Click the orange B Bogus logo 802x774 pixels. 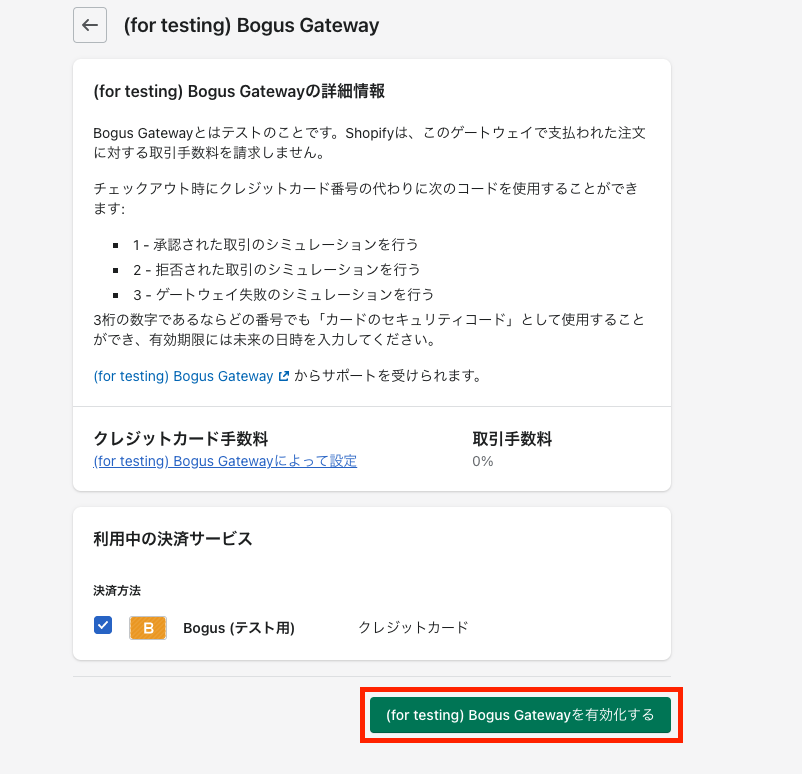148,628
